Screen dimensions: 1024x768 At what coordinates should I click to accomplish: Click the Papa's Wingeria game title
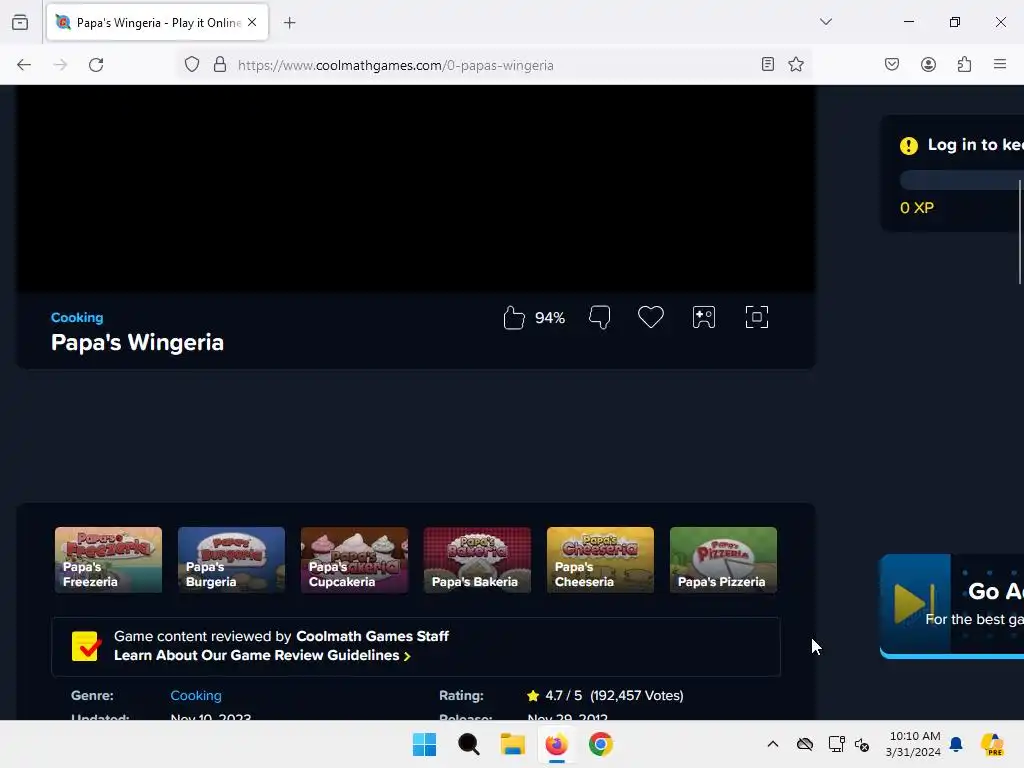137,342
